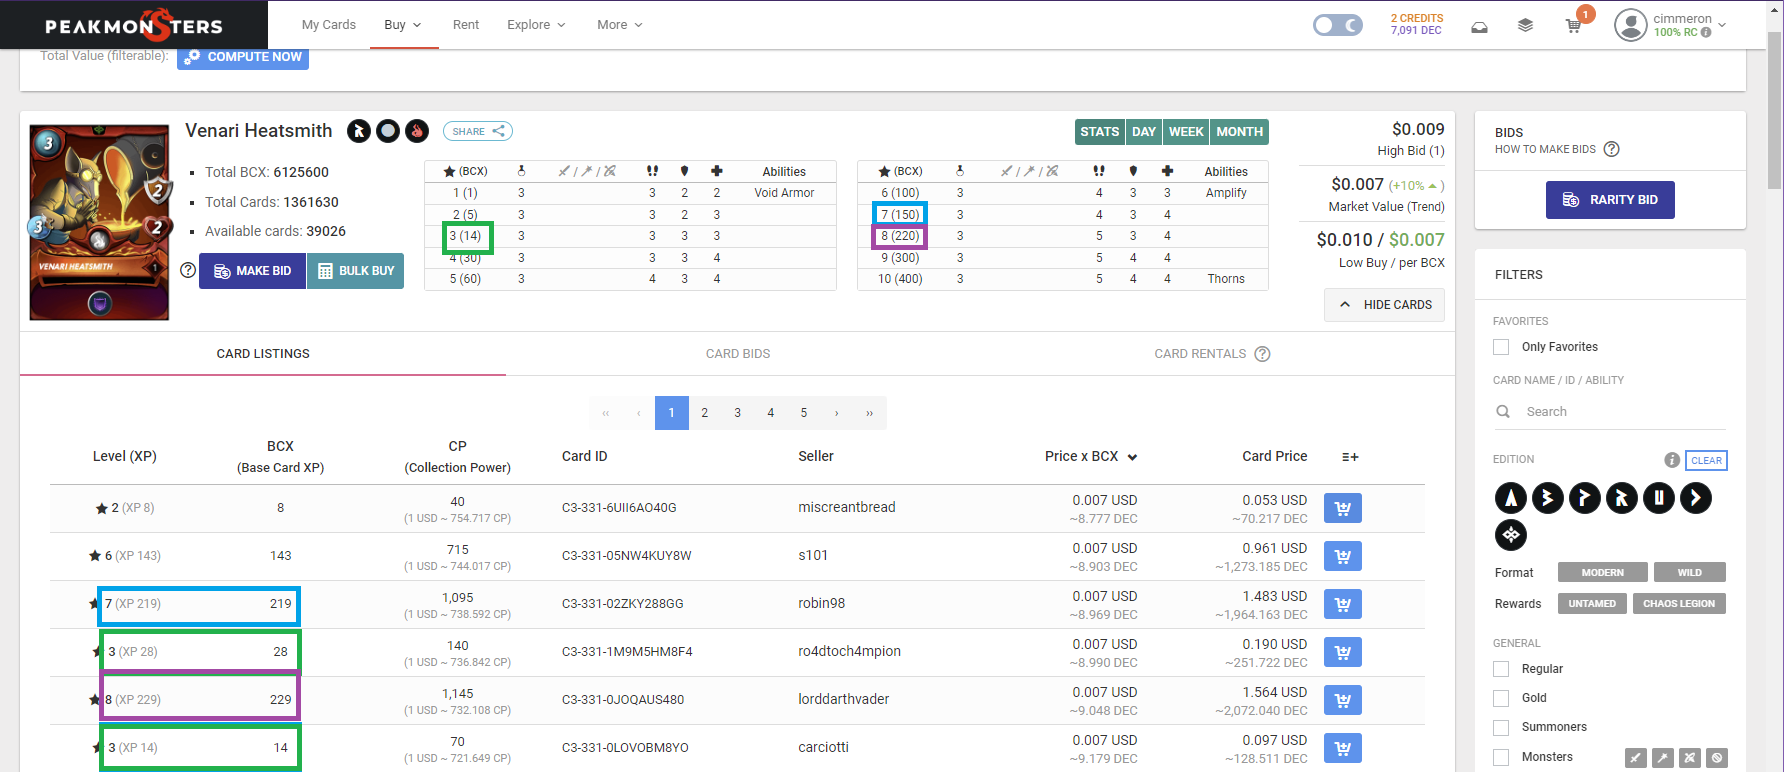Show the WEEK price chart
The image size is (1785, 772).
pos(1186,132)
